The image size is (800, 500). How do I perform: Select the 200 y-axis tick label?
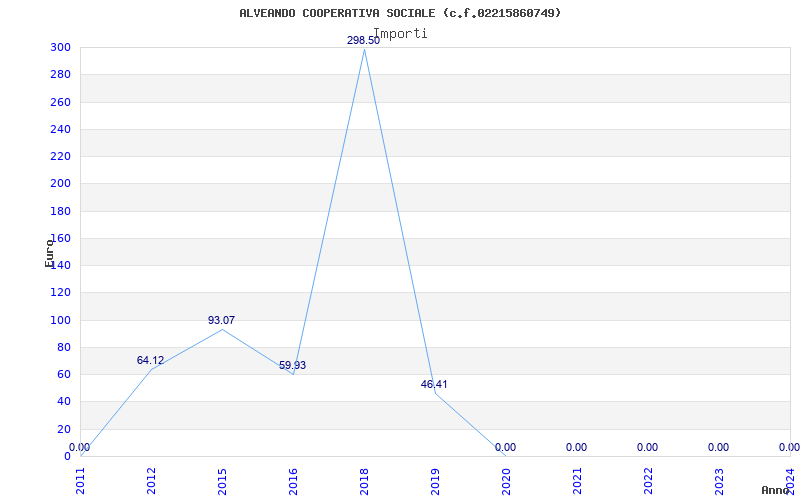click(x=60, y=184)
